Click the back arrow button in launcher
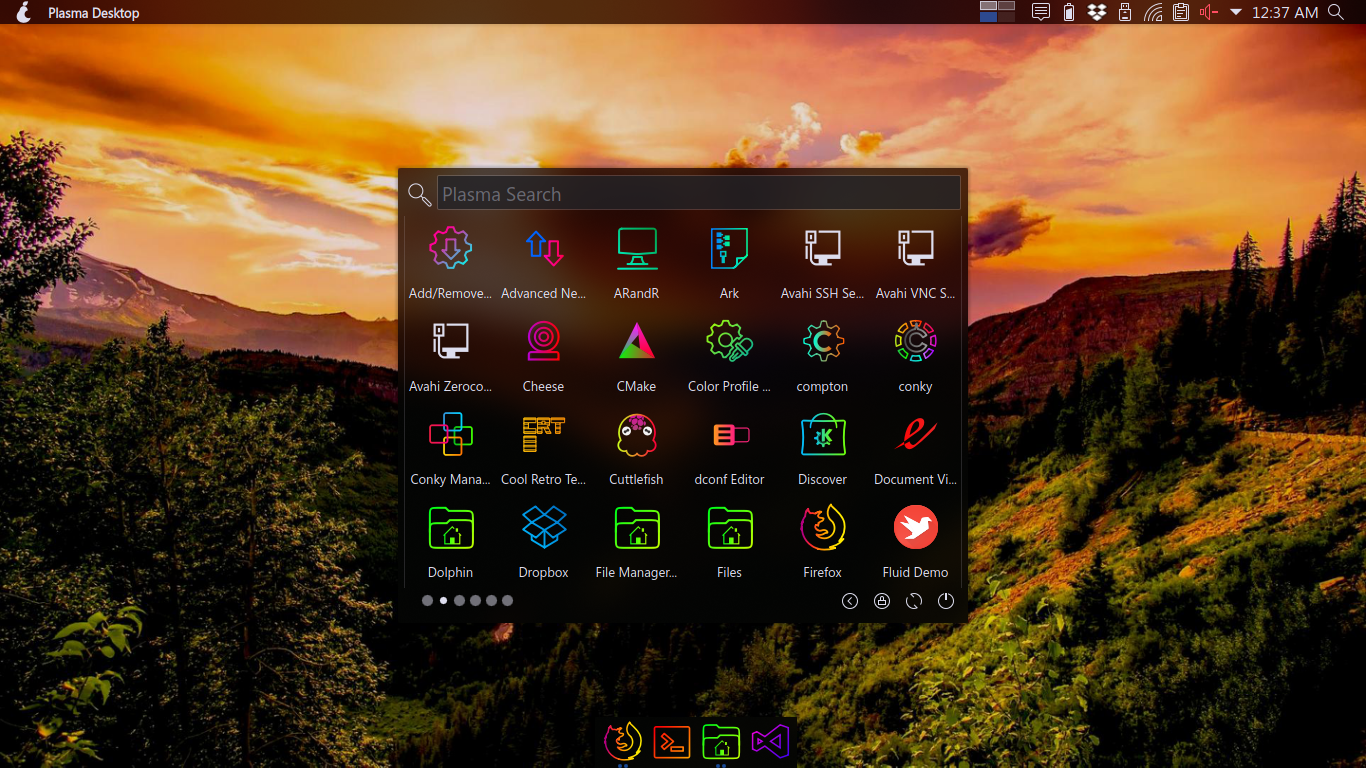 (850, 601)
